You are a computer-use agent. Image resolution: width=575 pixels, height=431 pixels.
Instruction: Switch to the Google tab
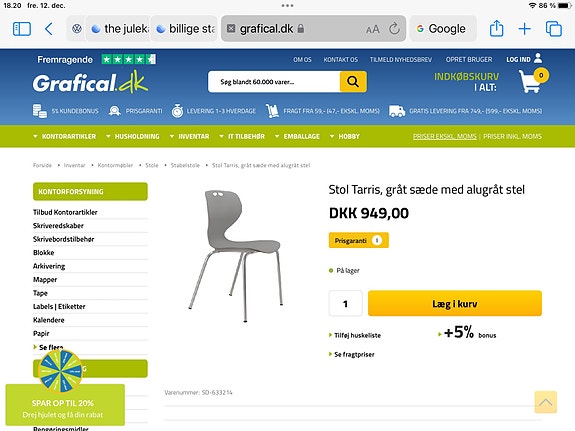click(443, 29)
